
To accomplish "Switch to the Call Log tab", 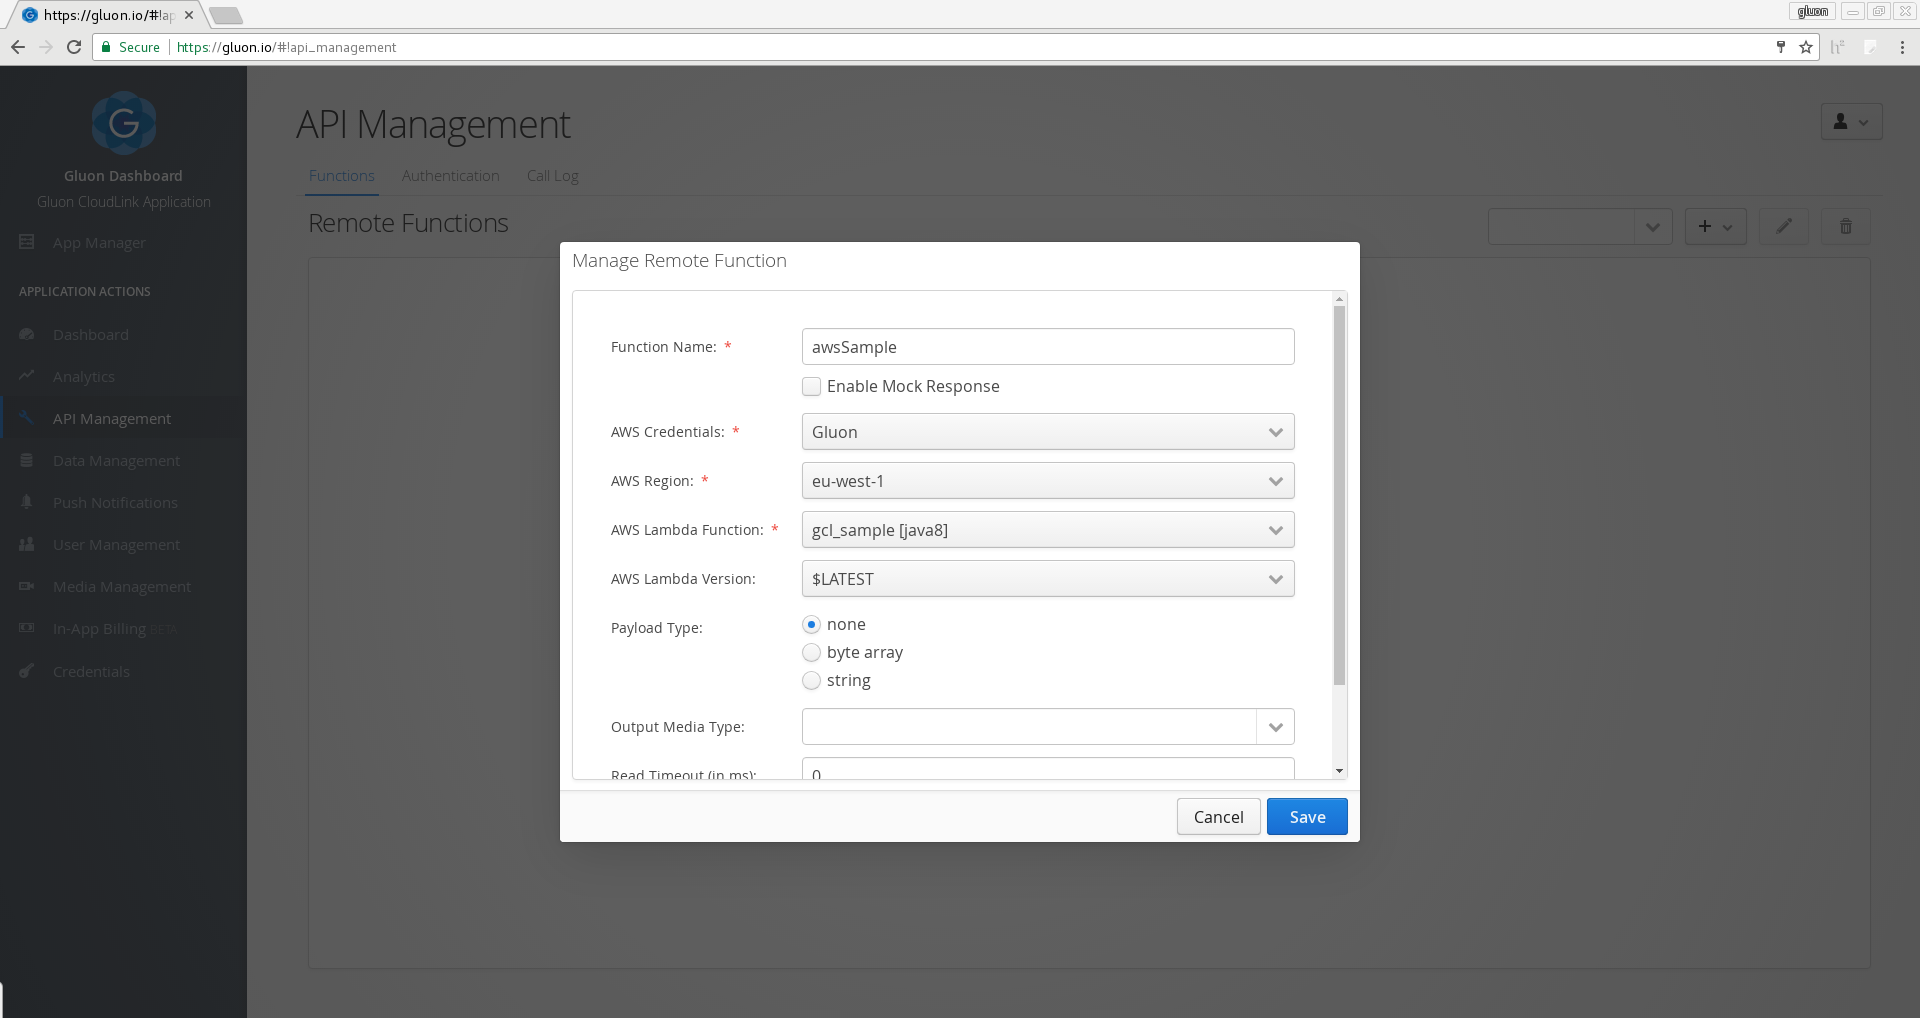I will point(553,176).
